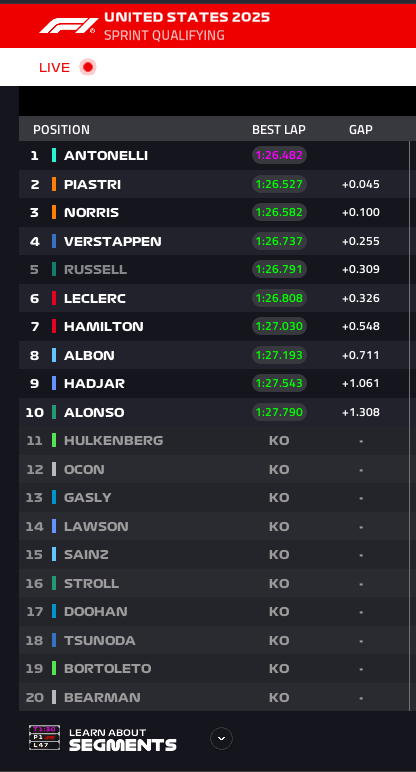Viewport: 416px width, 772px height.
Task: Click Antonelli's purple best lap 1:26.482
Action: (279, 156)
